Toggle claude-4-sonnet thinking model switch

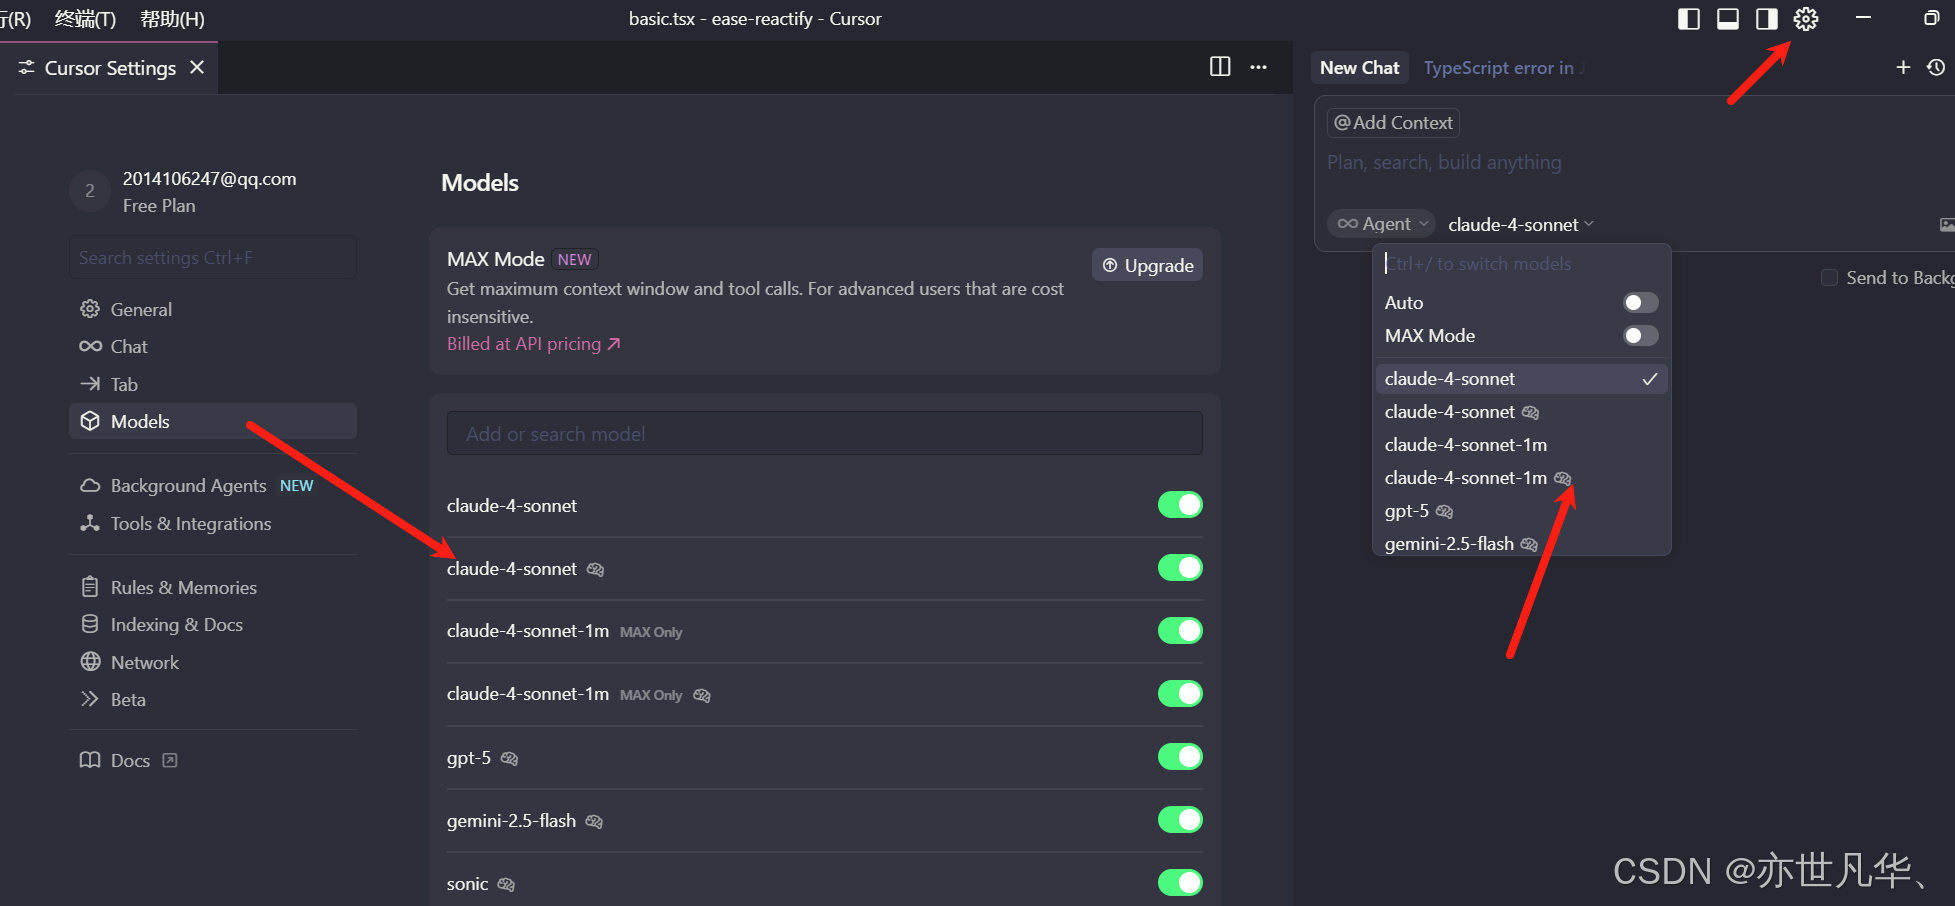click(1180, 568)
